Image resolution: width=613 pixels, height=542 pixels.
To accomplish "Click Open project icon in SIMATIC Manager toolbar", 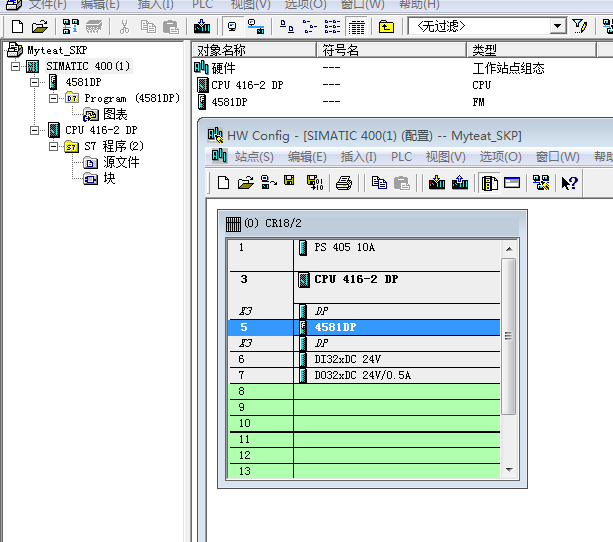I will [40, 27].
